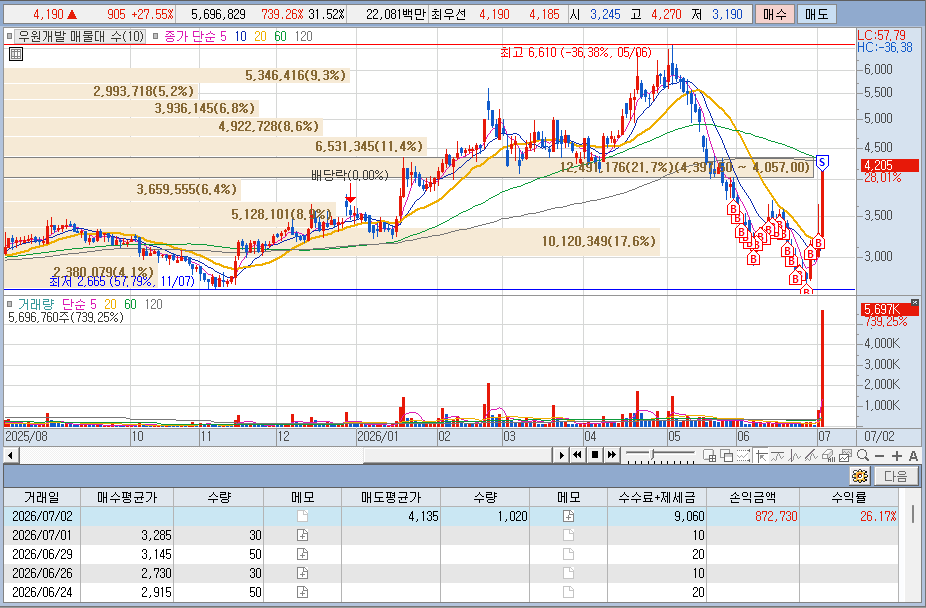This screenshot has height=608, width=926.
Task: Click the eraser tool icon
Action: (829, 456)
